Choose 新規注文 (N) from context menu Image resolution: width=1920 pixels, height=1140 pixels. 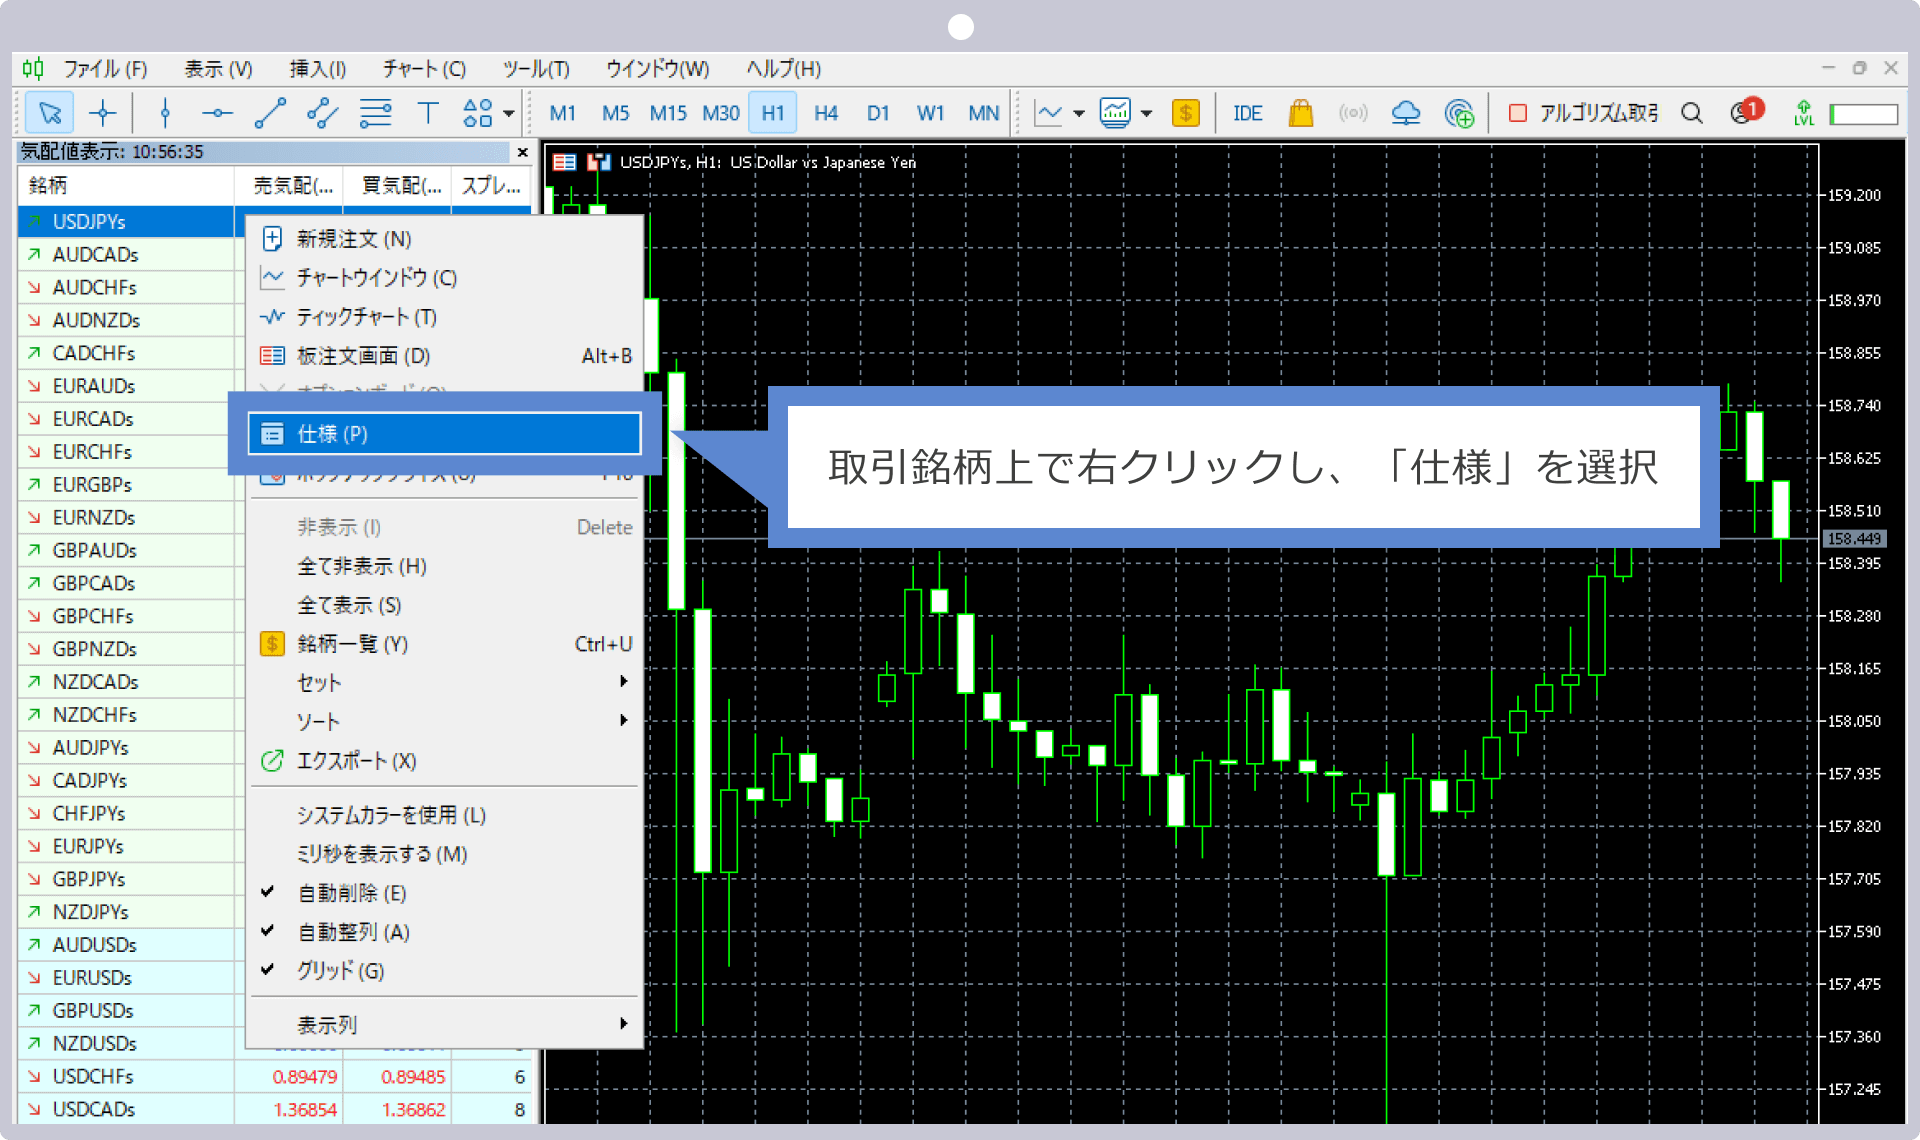[444, 238]
